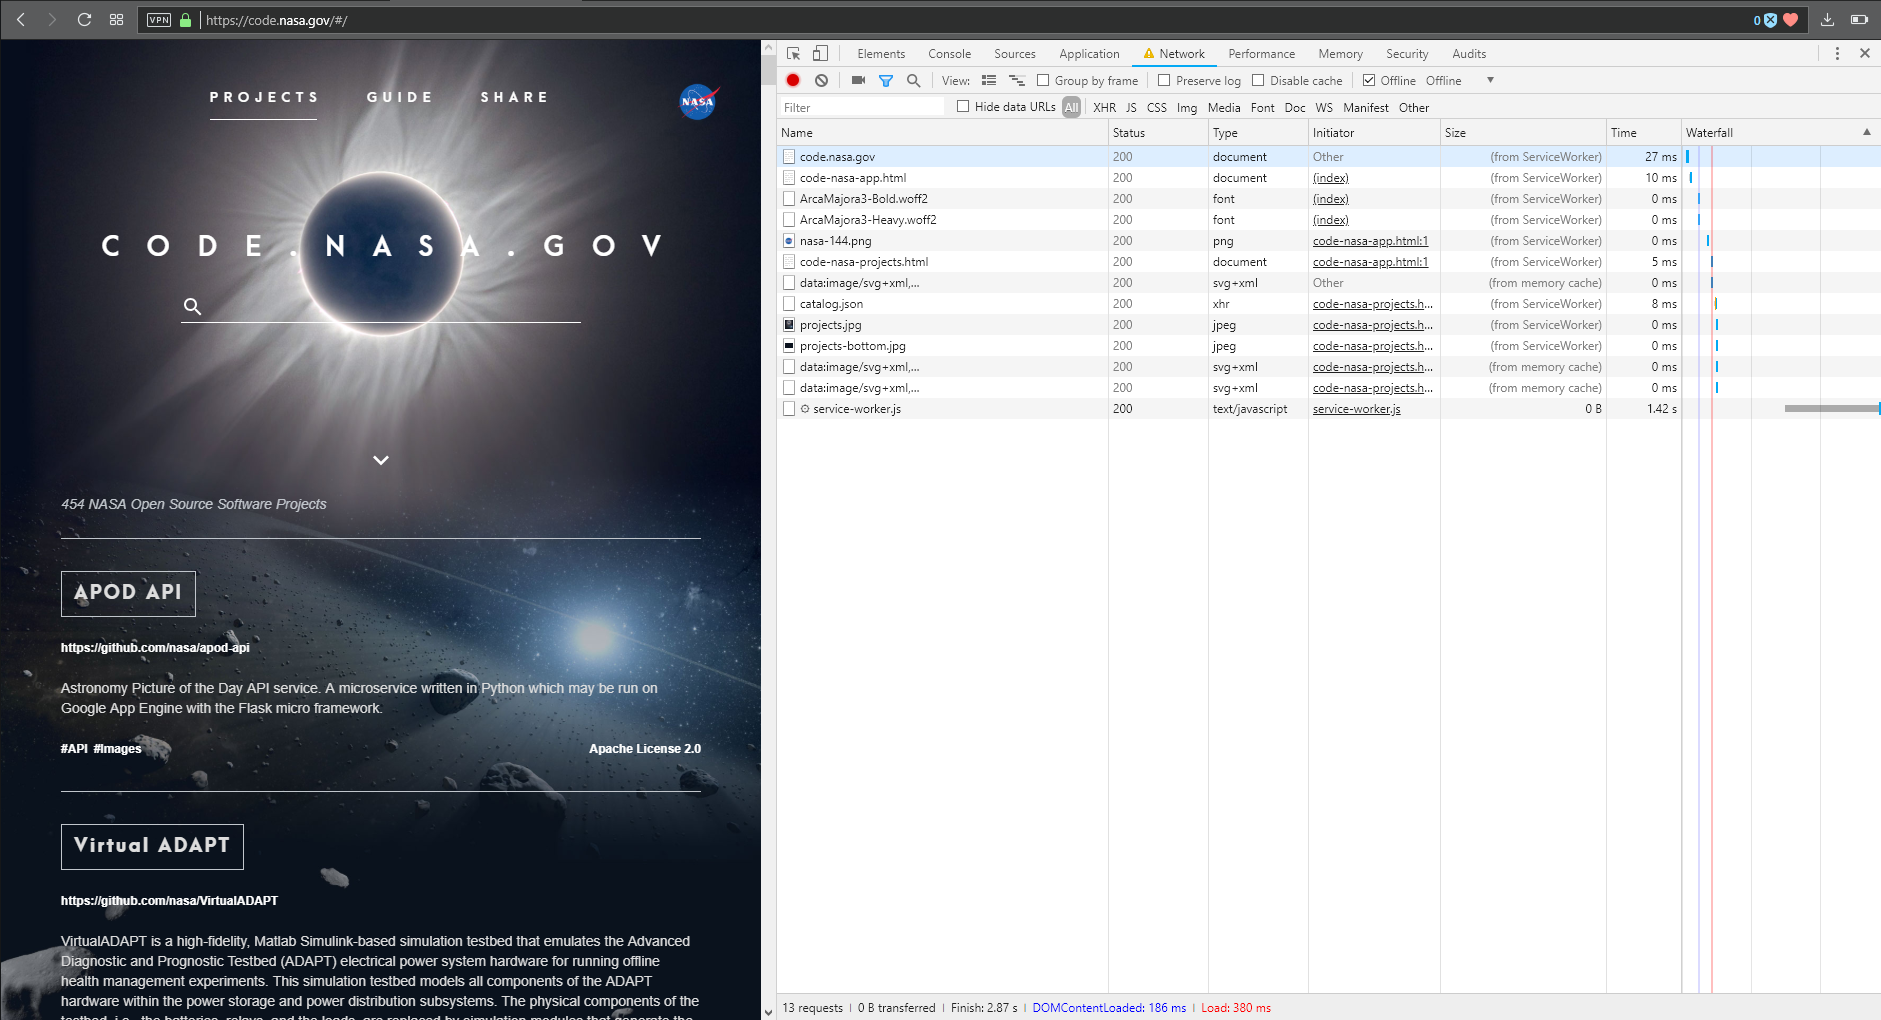This screenshot has height=1020, width=1881.
Task: Toggle device toolbar emulation icon
Action: coord(820,54)
